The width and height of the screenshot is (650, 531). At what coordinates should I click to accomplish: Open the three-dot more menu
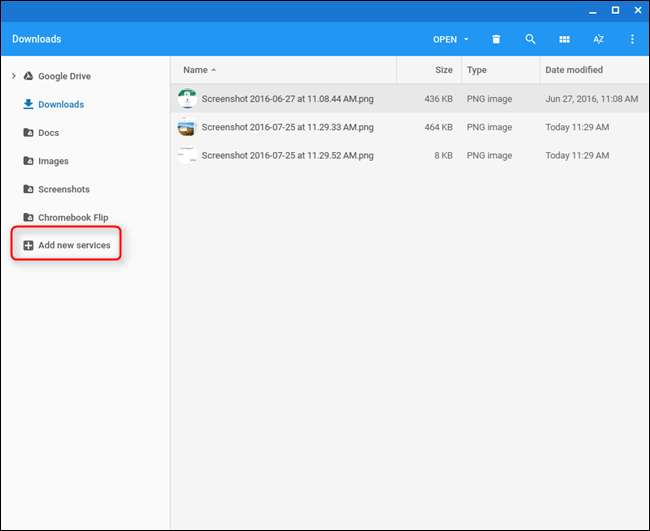[632, 39]
